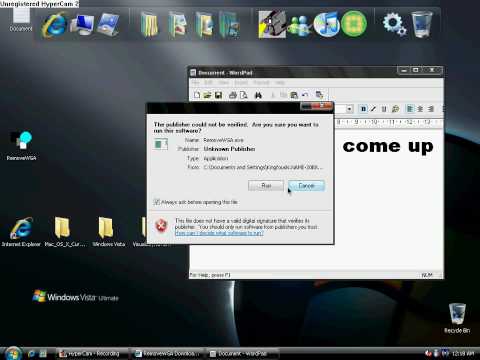Click Date/Time insert icon in WordPad toolbar

pos(319,95)
